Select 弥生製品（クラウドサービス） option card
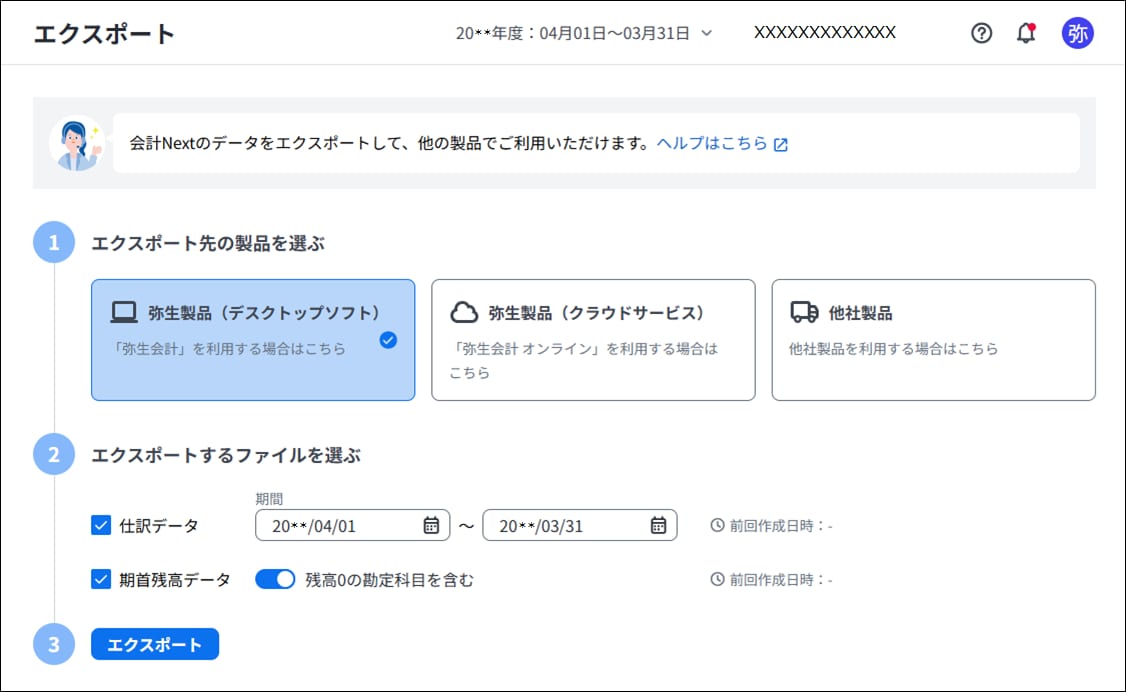This screenshot has width=1126, height=692. [593, 340]
